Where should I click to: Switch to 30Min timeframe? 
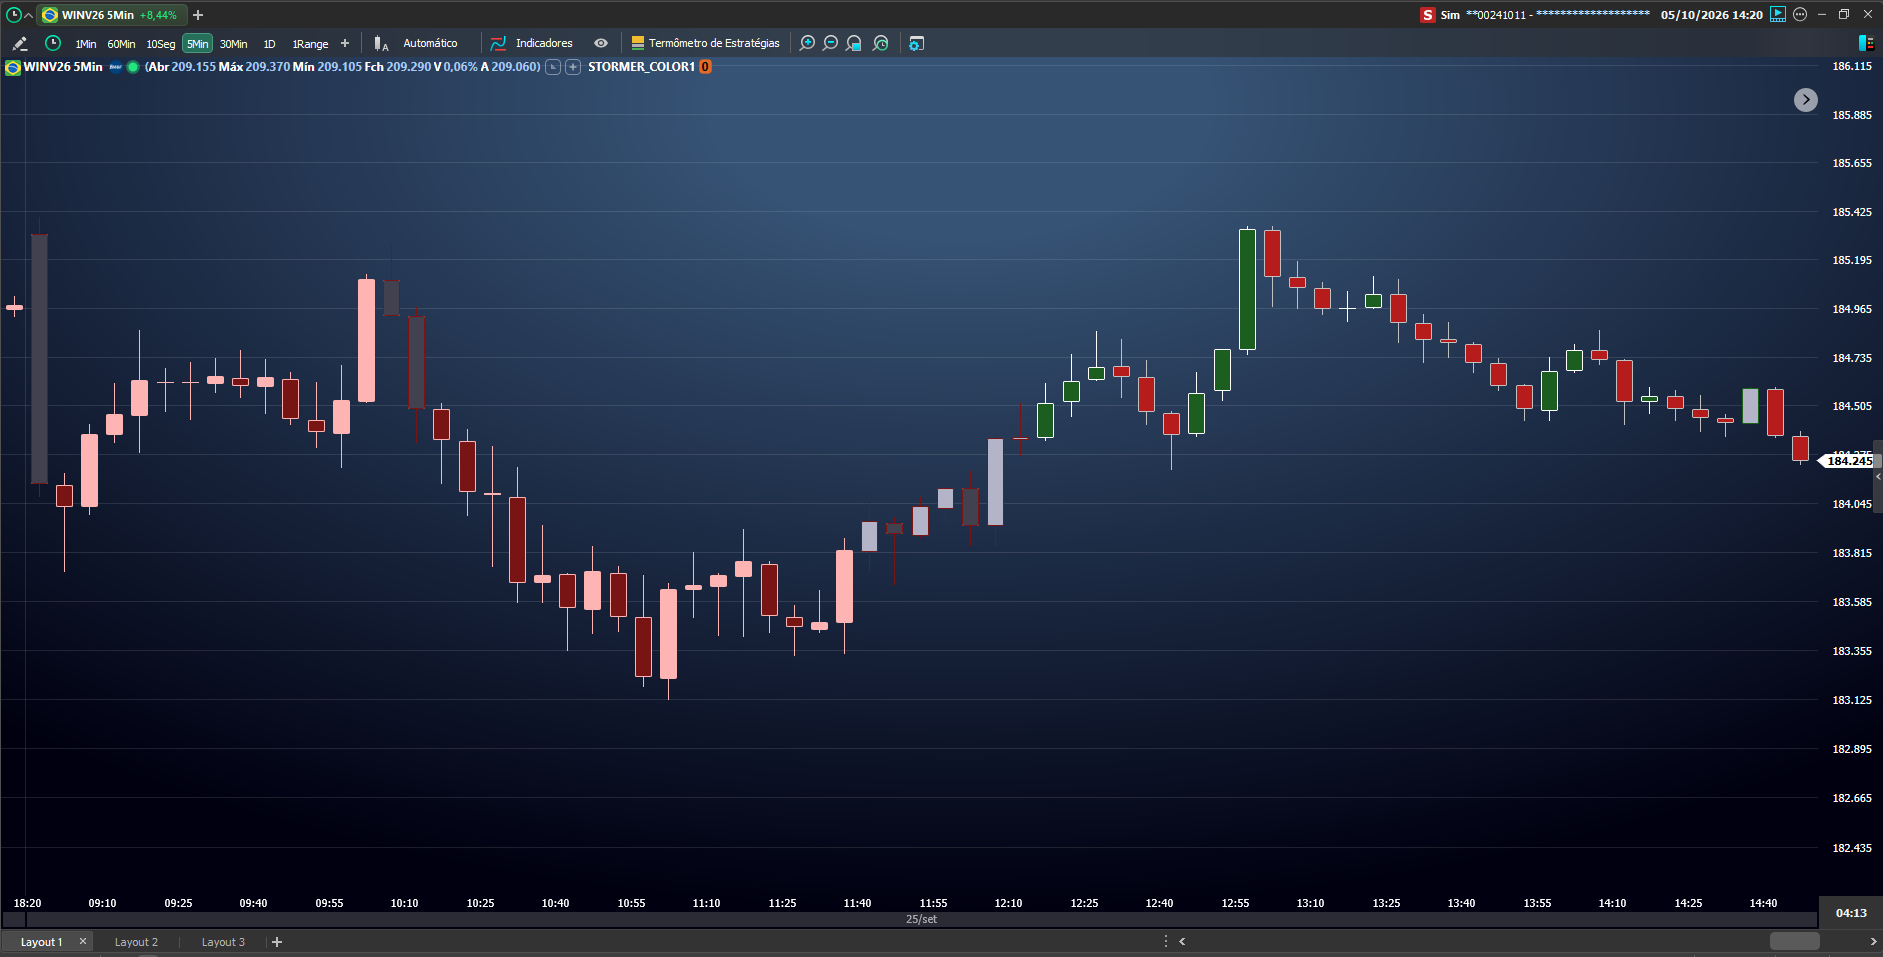click(234, 44)
